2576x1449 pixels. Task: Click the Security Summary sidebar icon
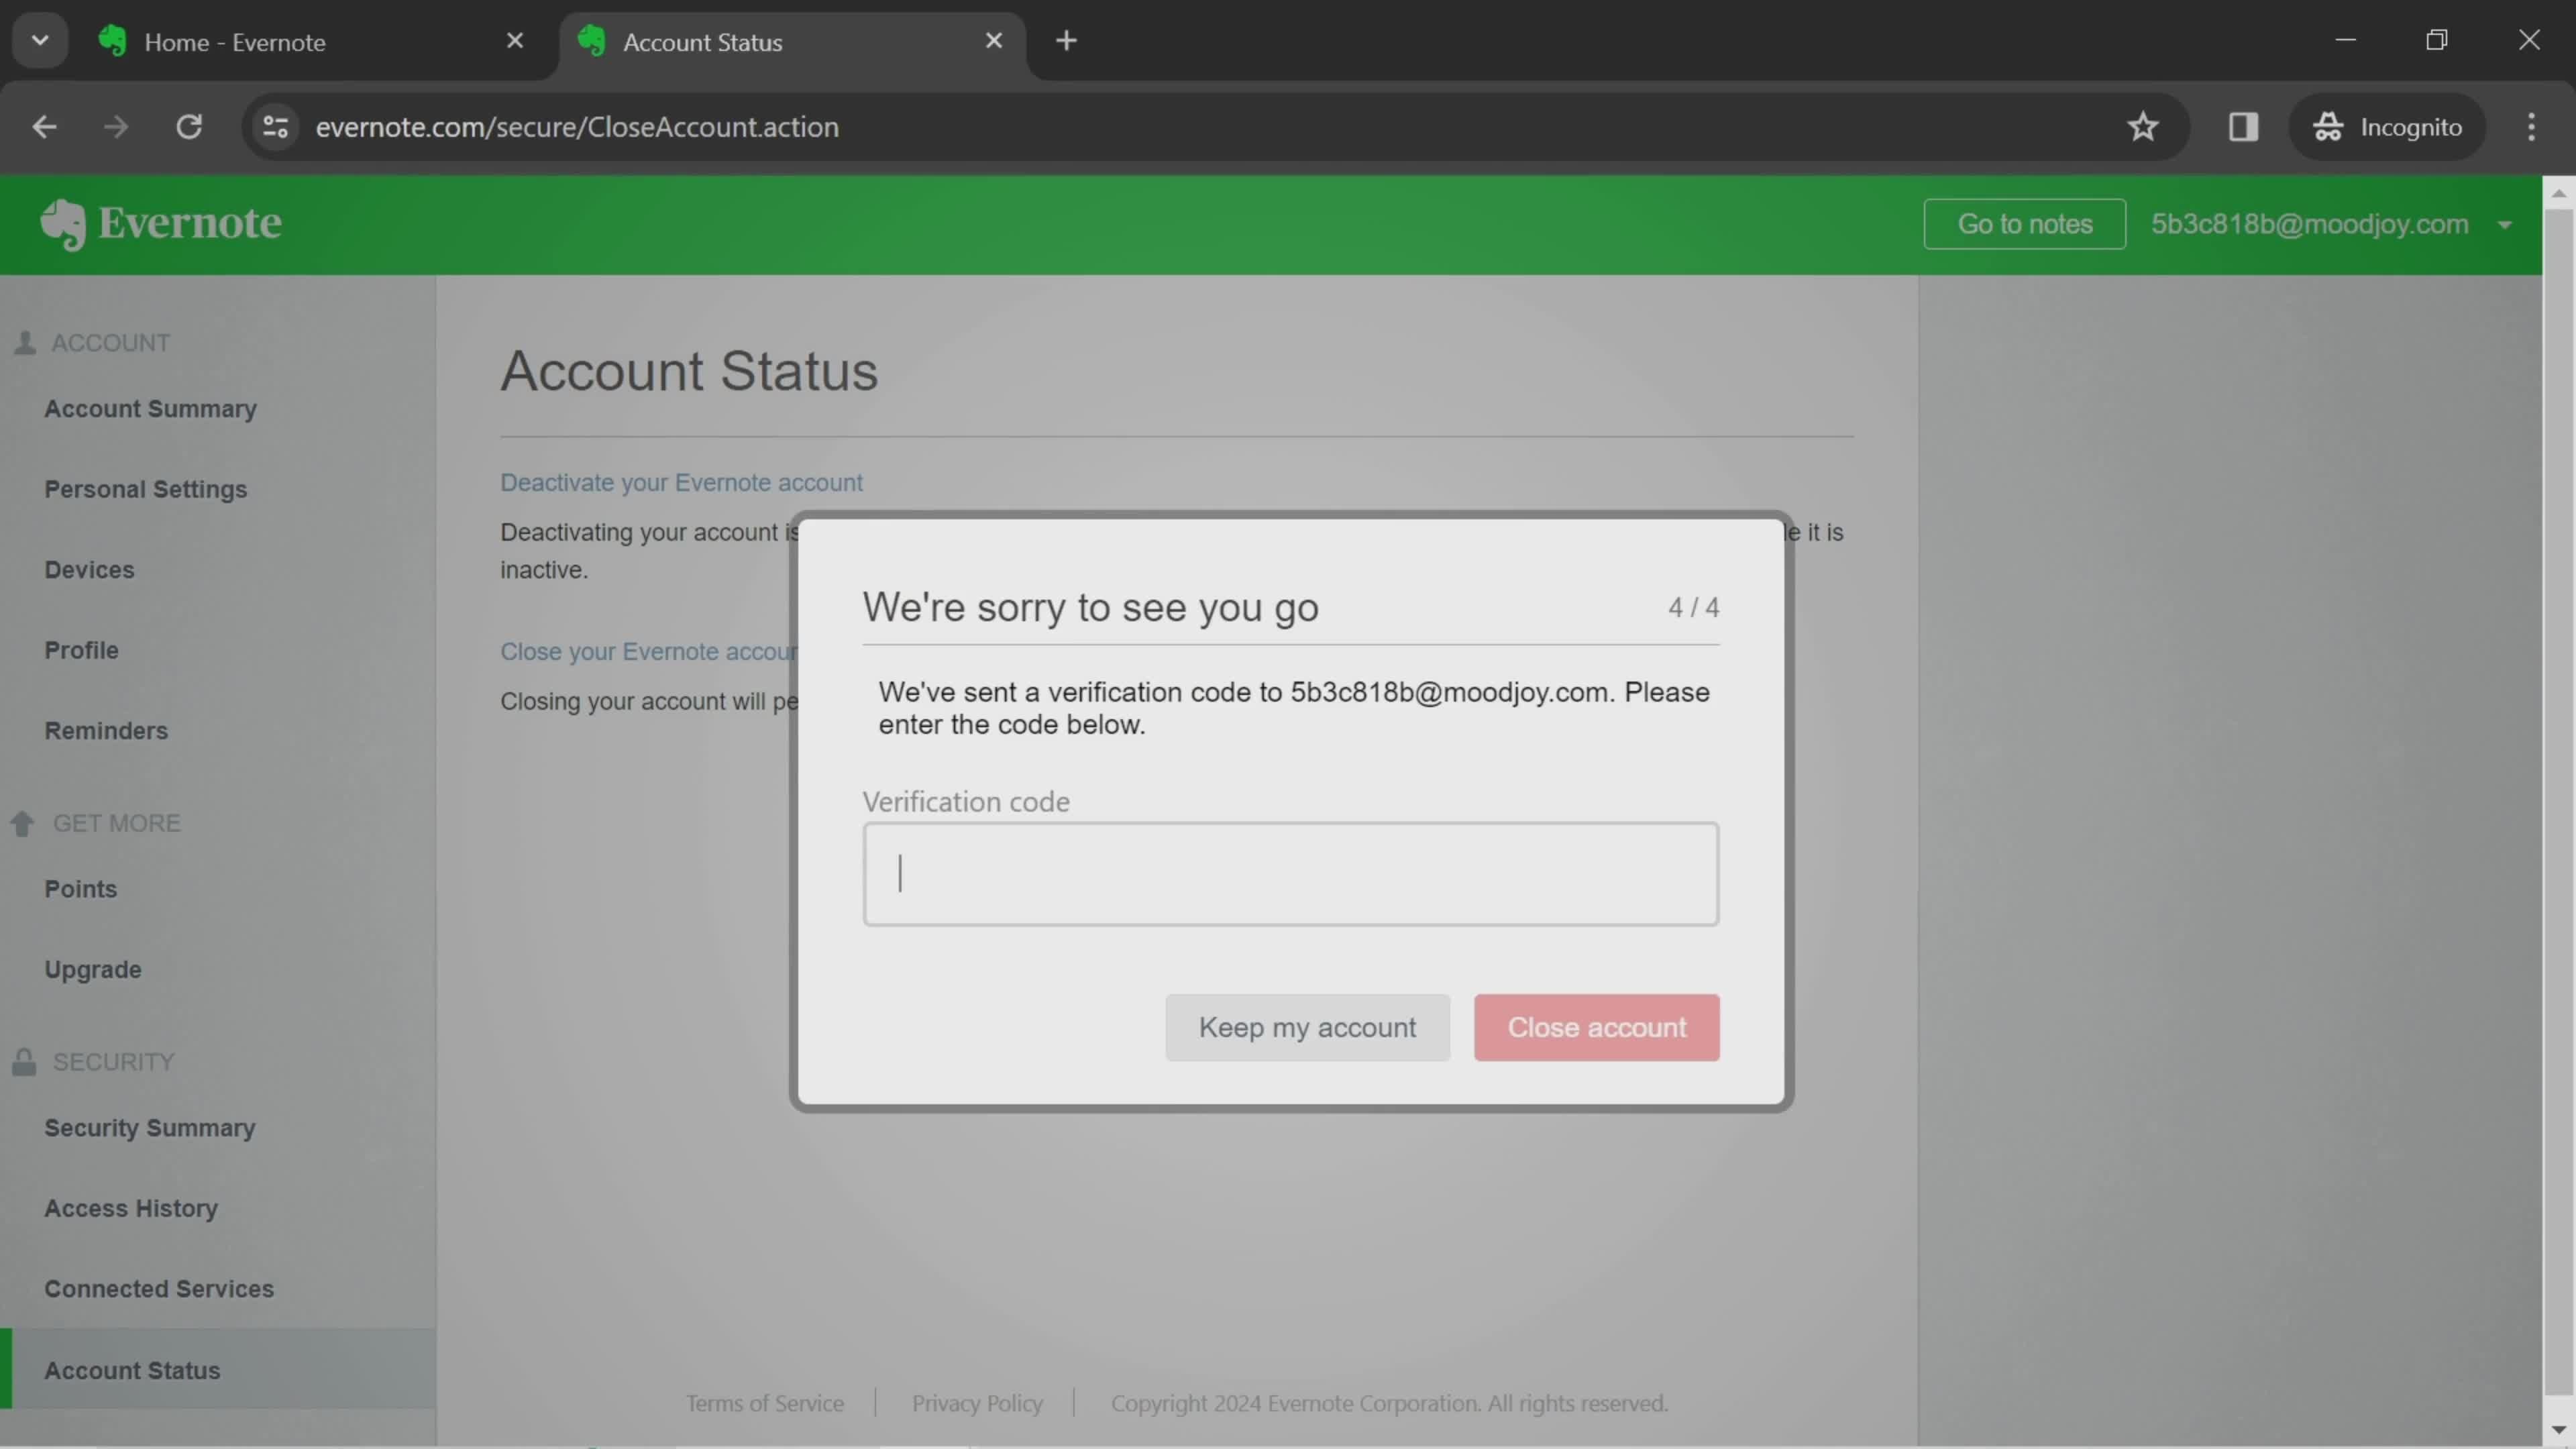150,1127
